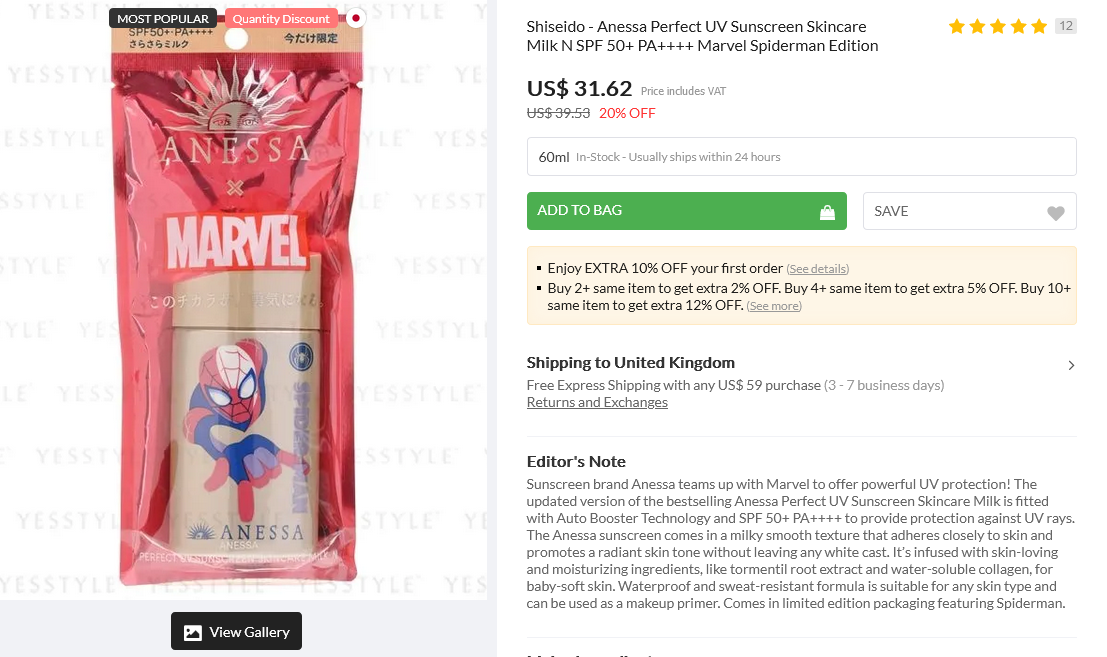
Task: Click the Shipping to United Kingdom heading
Action: pyautogui.click(x=630, y=362)
